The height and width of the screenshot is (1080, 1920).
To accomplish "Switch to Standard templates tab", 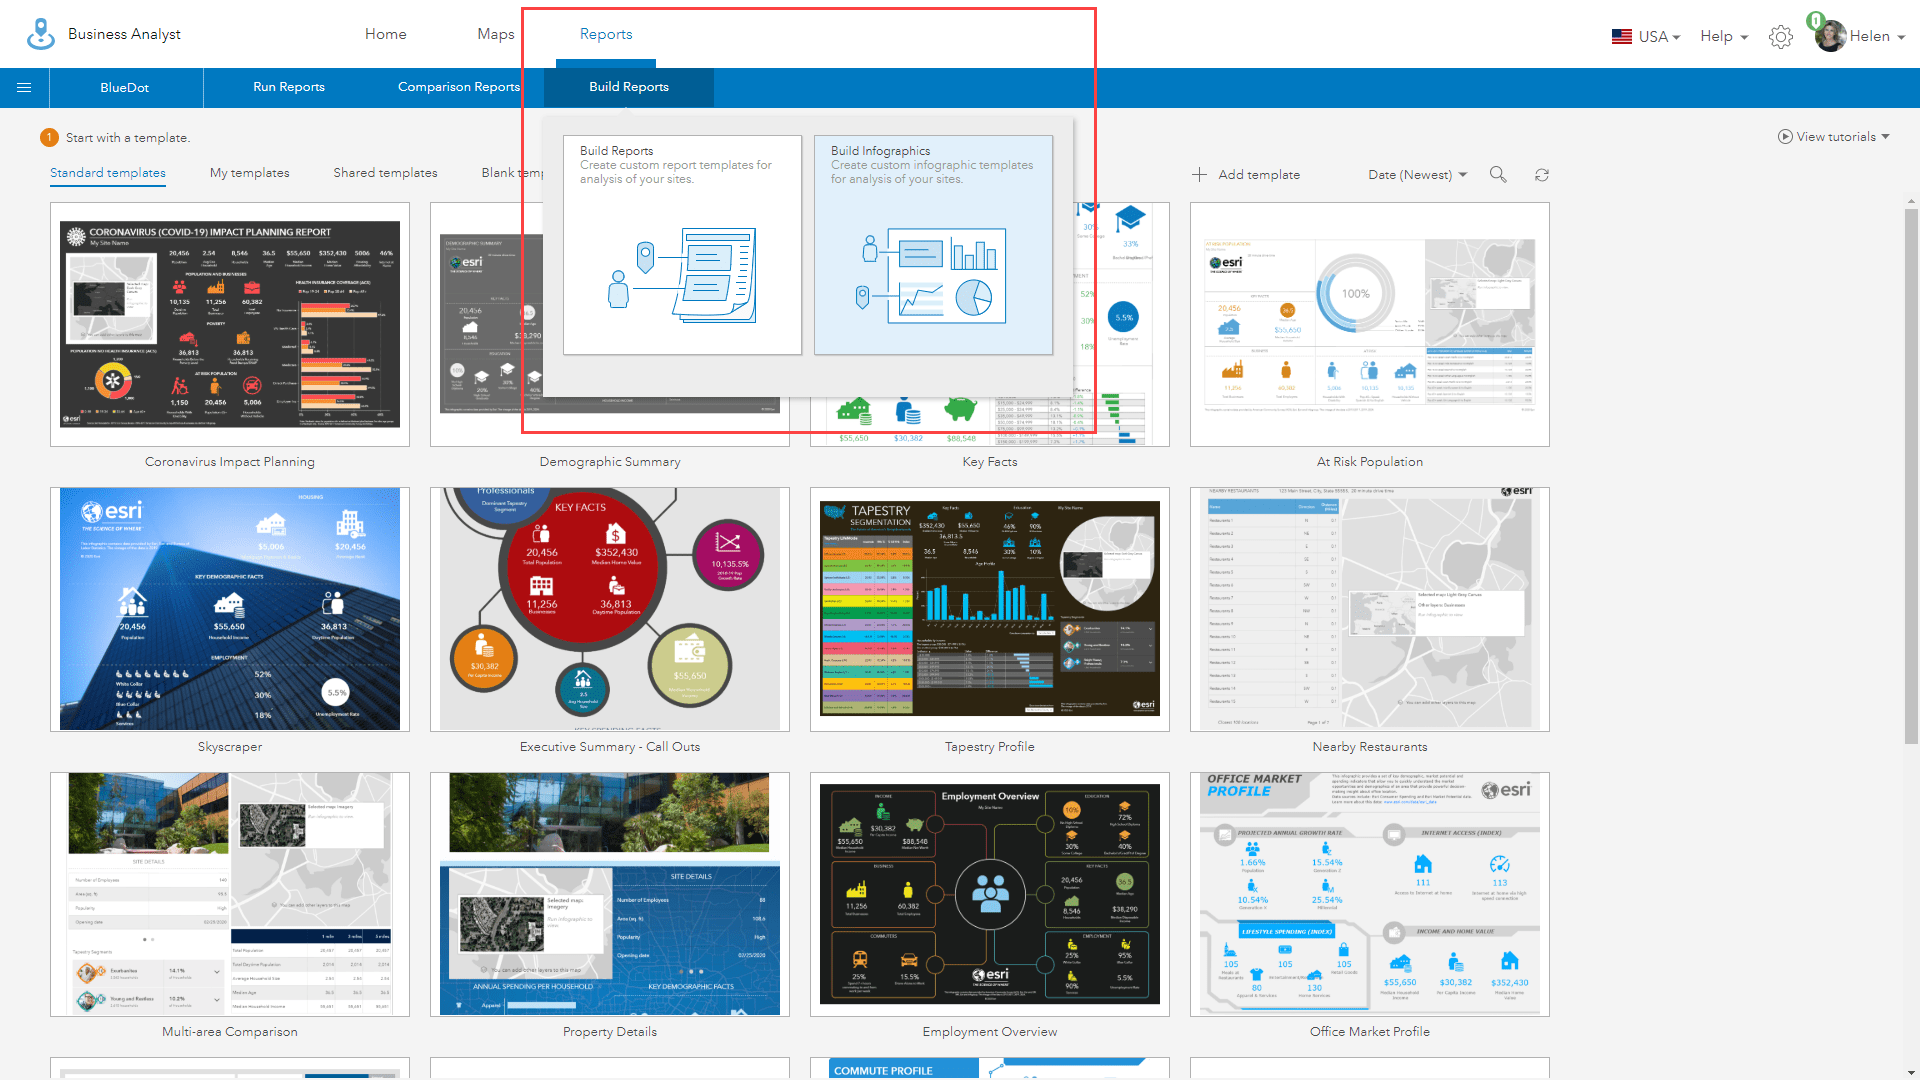I will 108,173.
